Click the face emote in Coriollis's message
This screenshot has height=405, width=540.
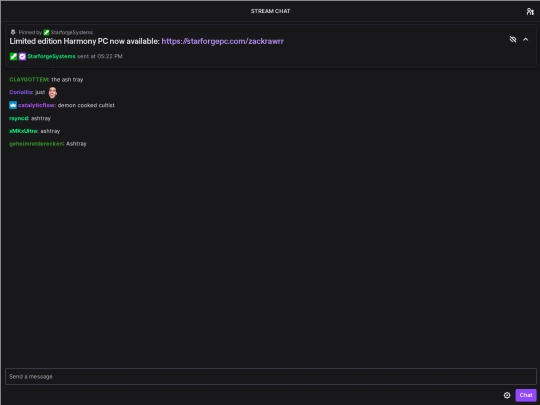pos(52,92)
